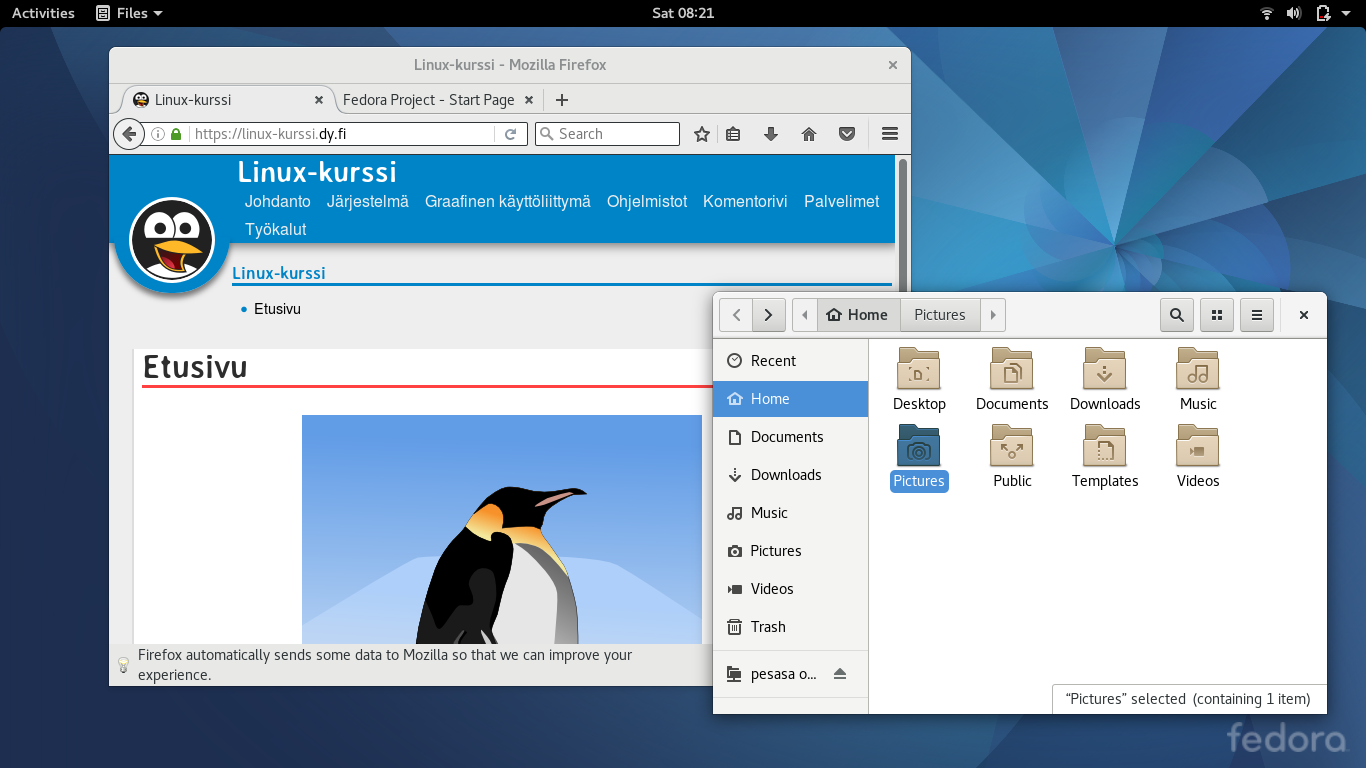
Task: Bookmark this page with the star icon
Action: (702, 134)
